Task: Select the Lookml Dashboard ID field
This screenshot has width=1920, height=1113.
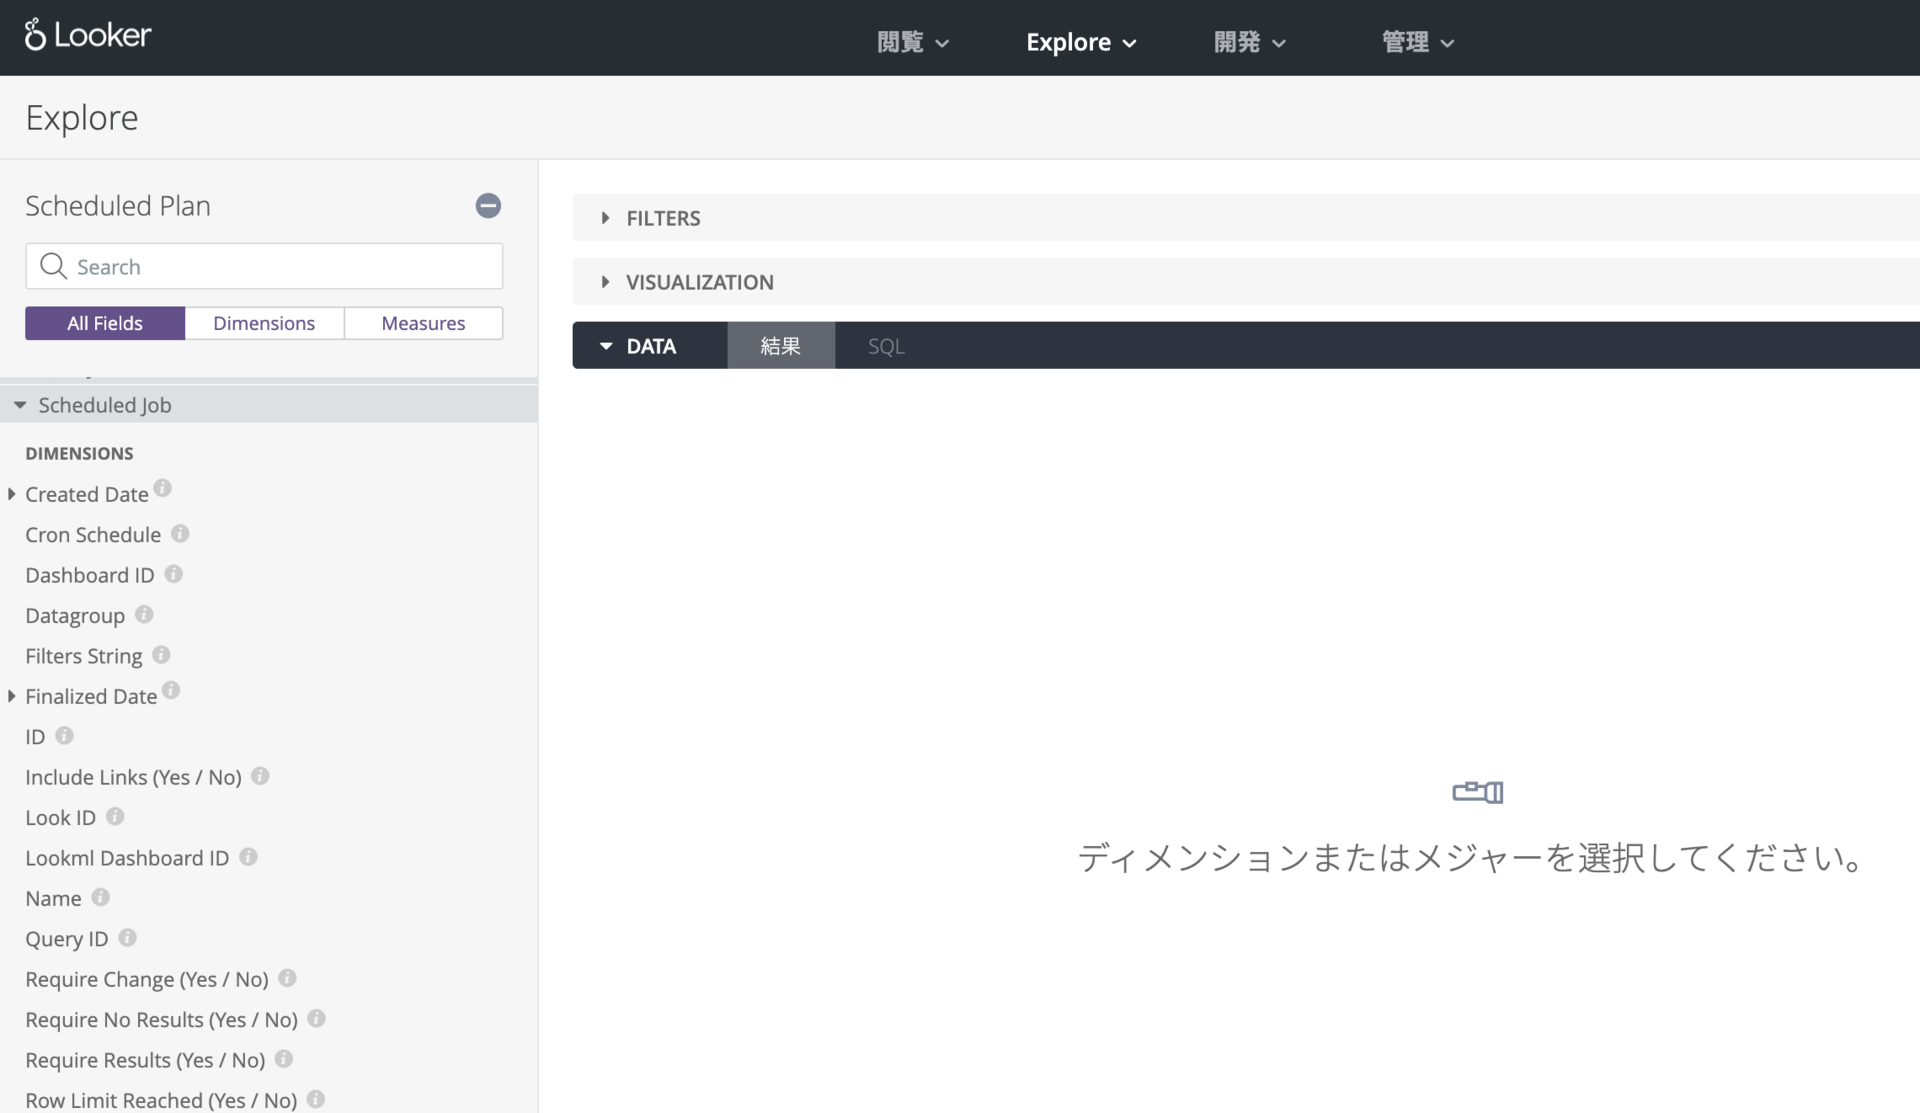Action: click(127, 858)
